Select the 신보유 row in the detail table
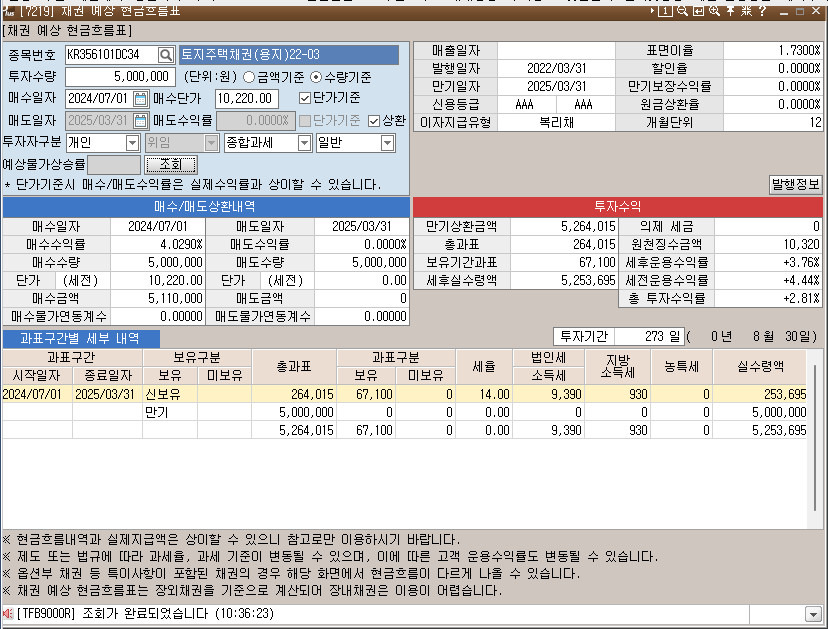 coord(404,395)
